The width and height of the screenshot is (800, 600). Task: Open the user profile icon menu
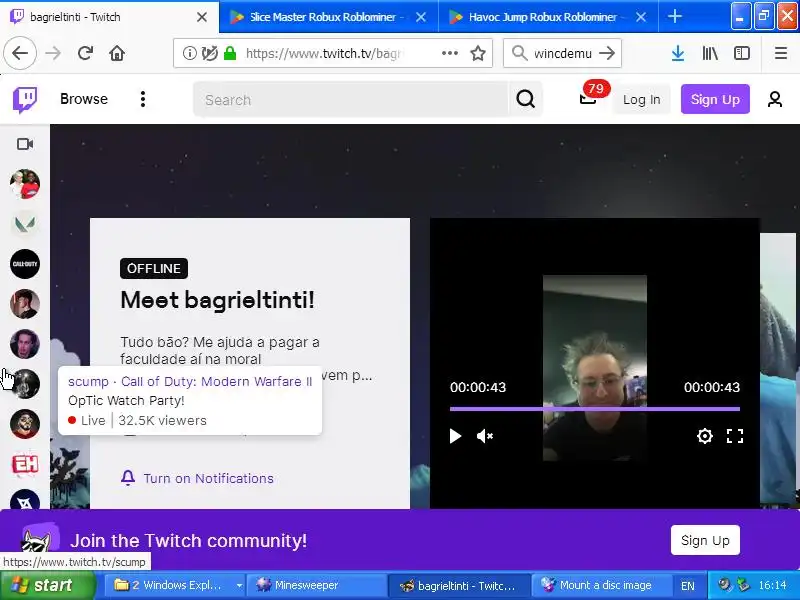click(774, 99)
